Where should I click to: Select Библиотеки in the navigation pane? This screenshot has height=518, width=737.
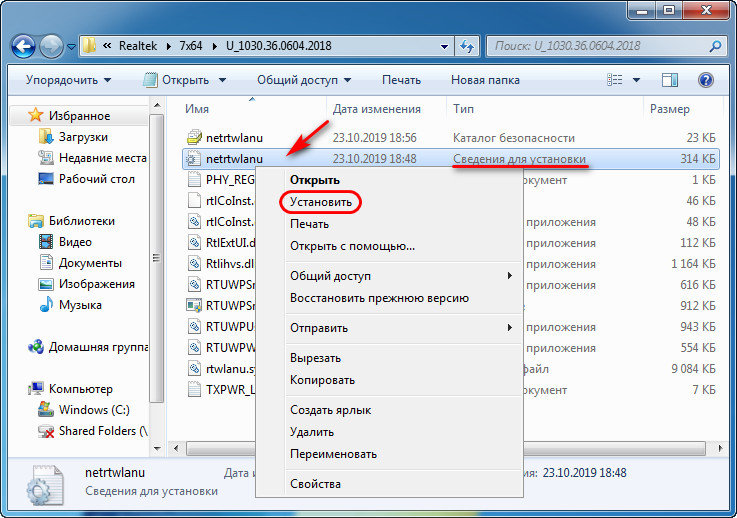click(x=82, y=221)
